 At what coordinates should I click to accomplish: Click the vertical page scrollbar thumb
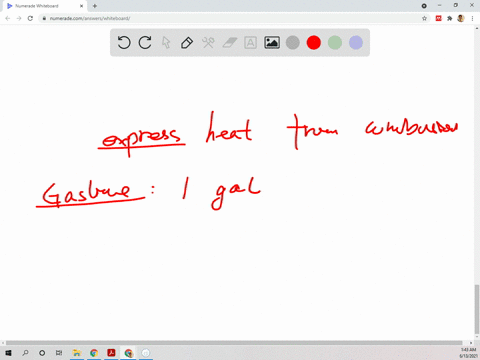click(x=477, y=309)
